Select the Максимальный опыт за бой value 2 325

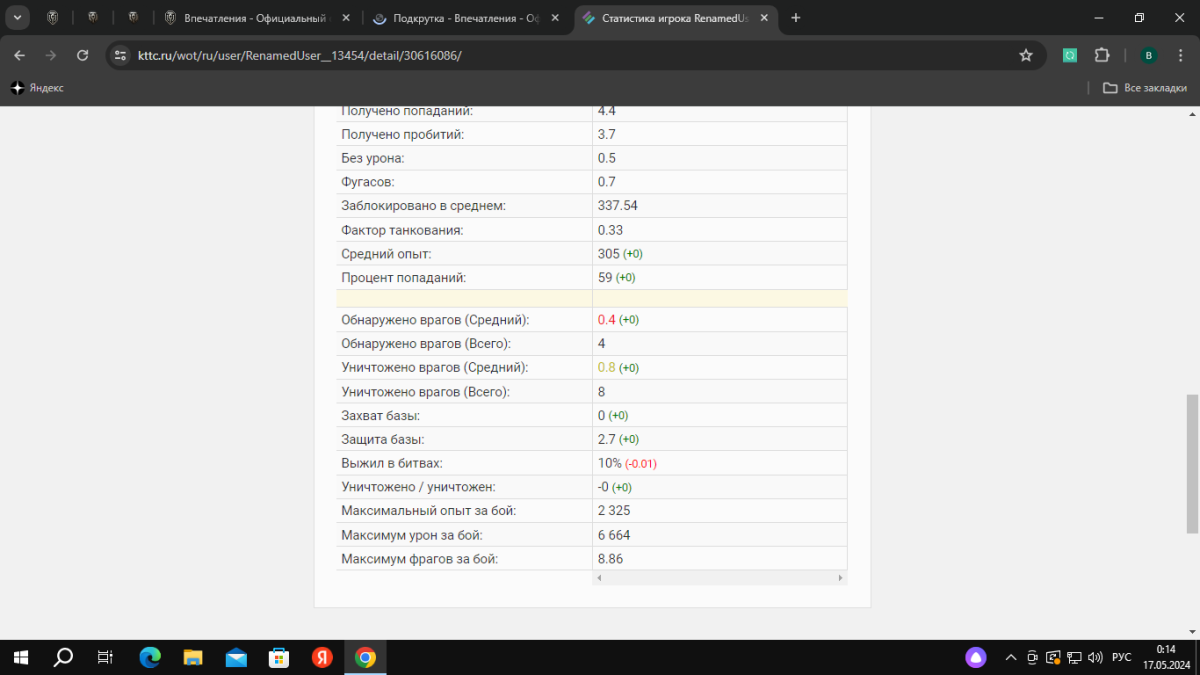point(614,511)
